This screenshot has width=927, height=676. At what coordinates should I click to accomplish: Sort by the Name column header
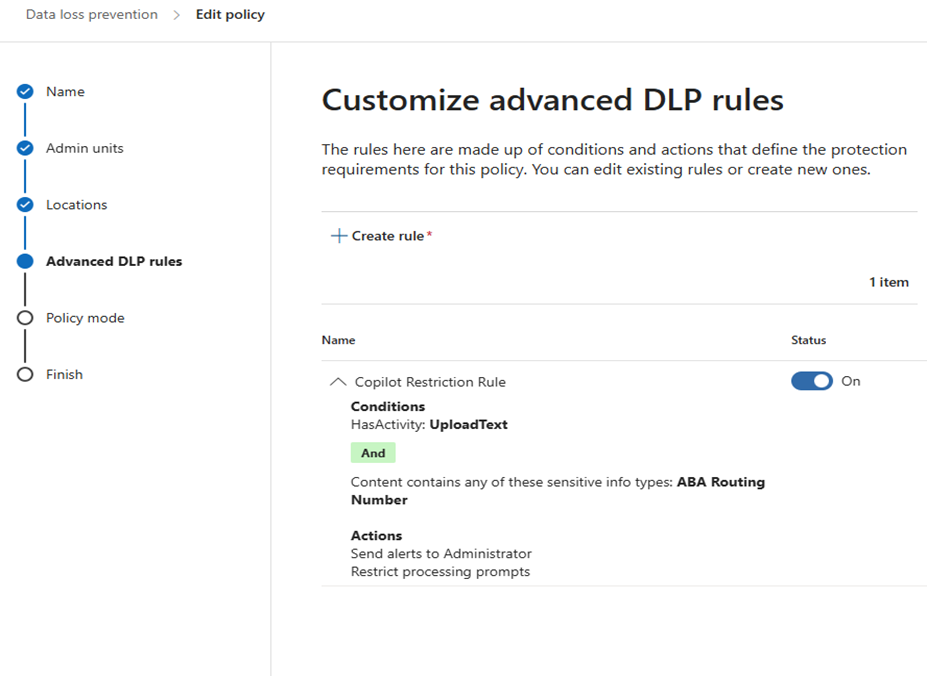pyautogui.click(x=338, y=340)
